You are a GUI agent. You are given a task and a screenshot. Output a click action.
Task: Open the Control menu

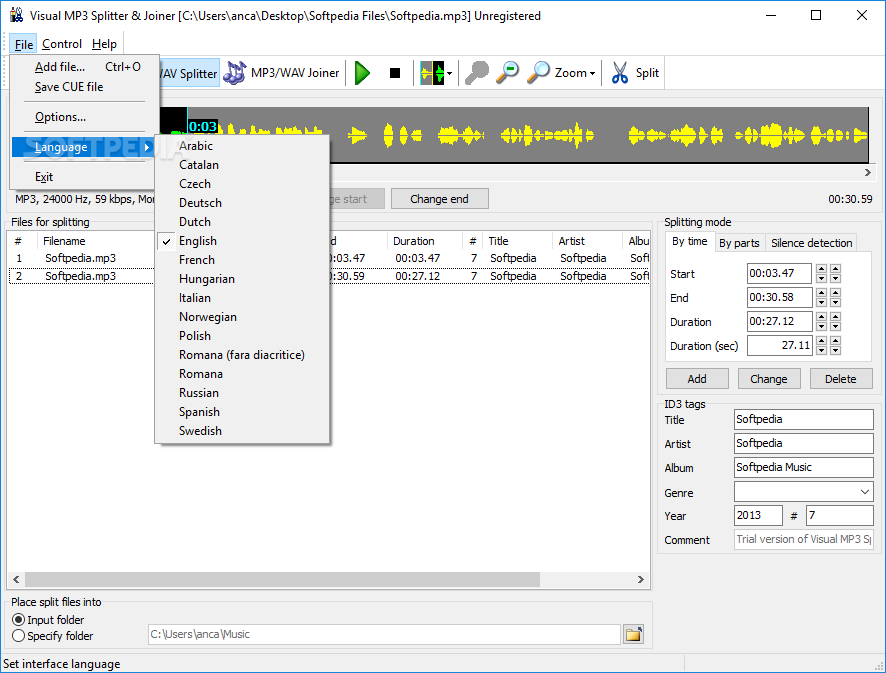62,44
